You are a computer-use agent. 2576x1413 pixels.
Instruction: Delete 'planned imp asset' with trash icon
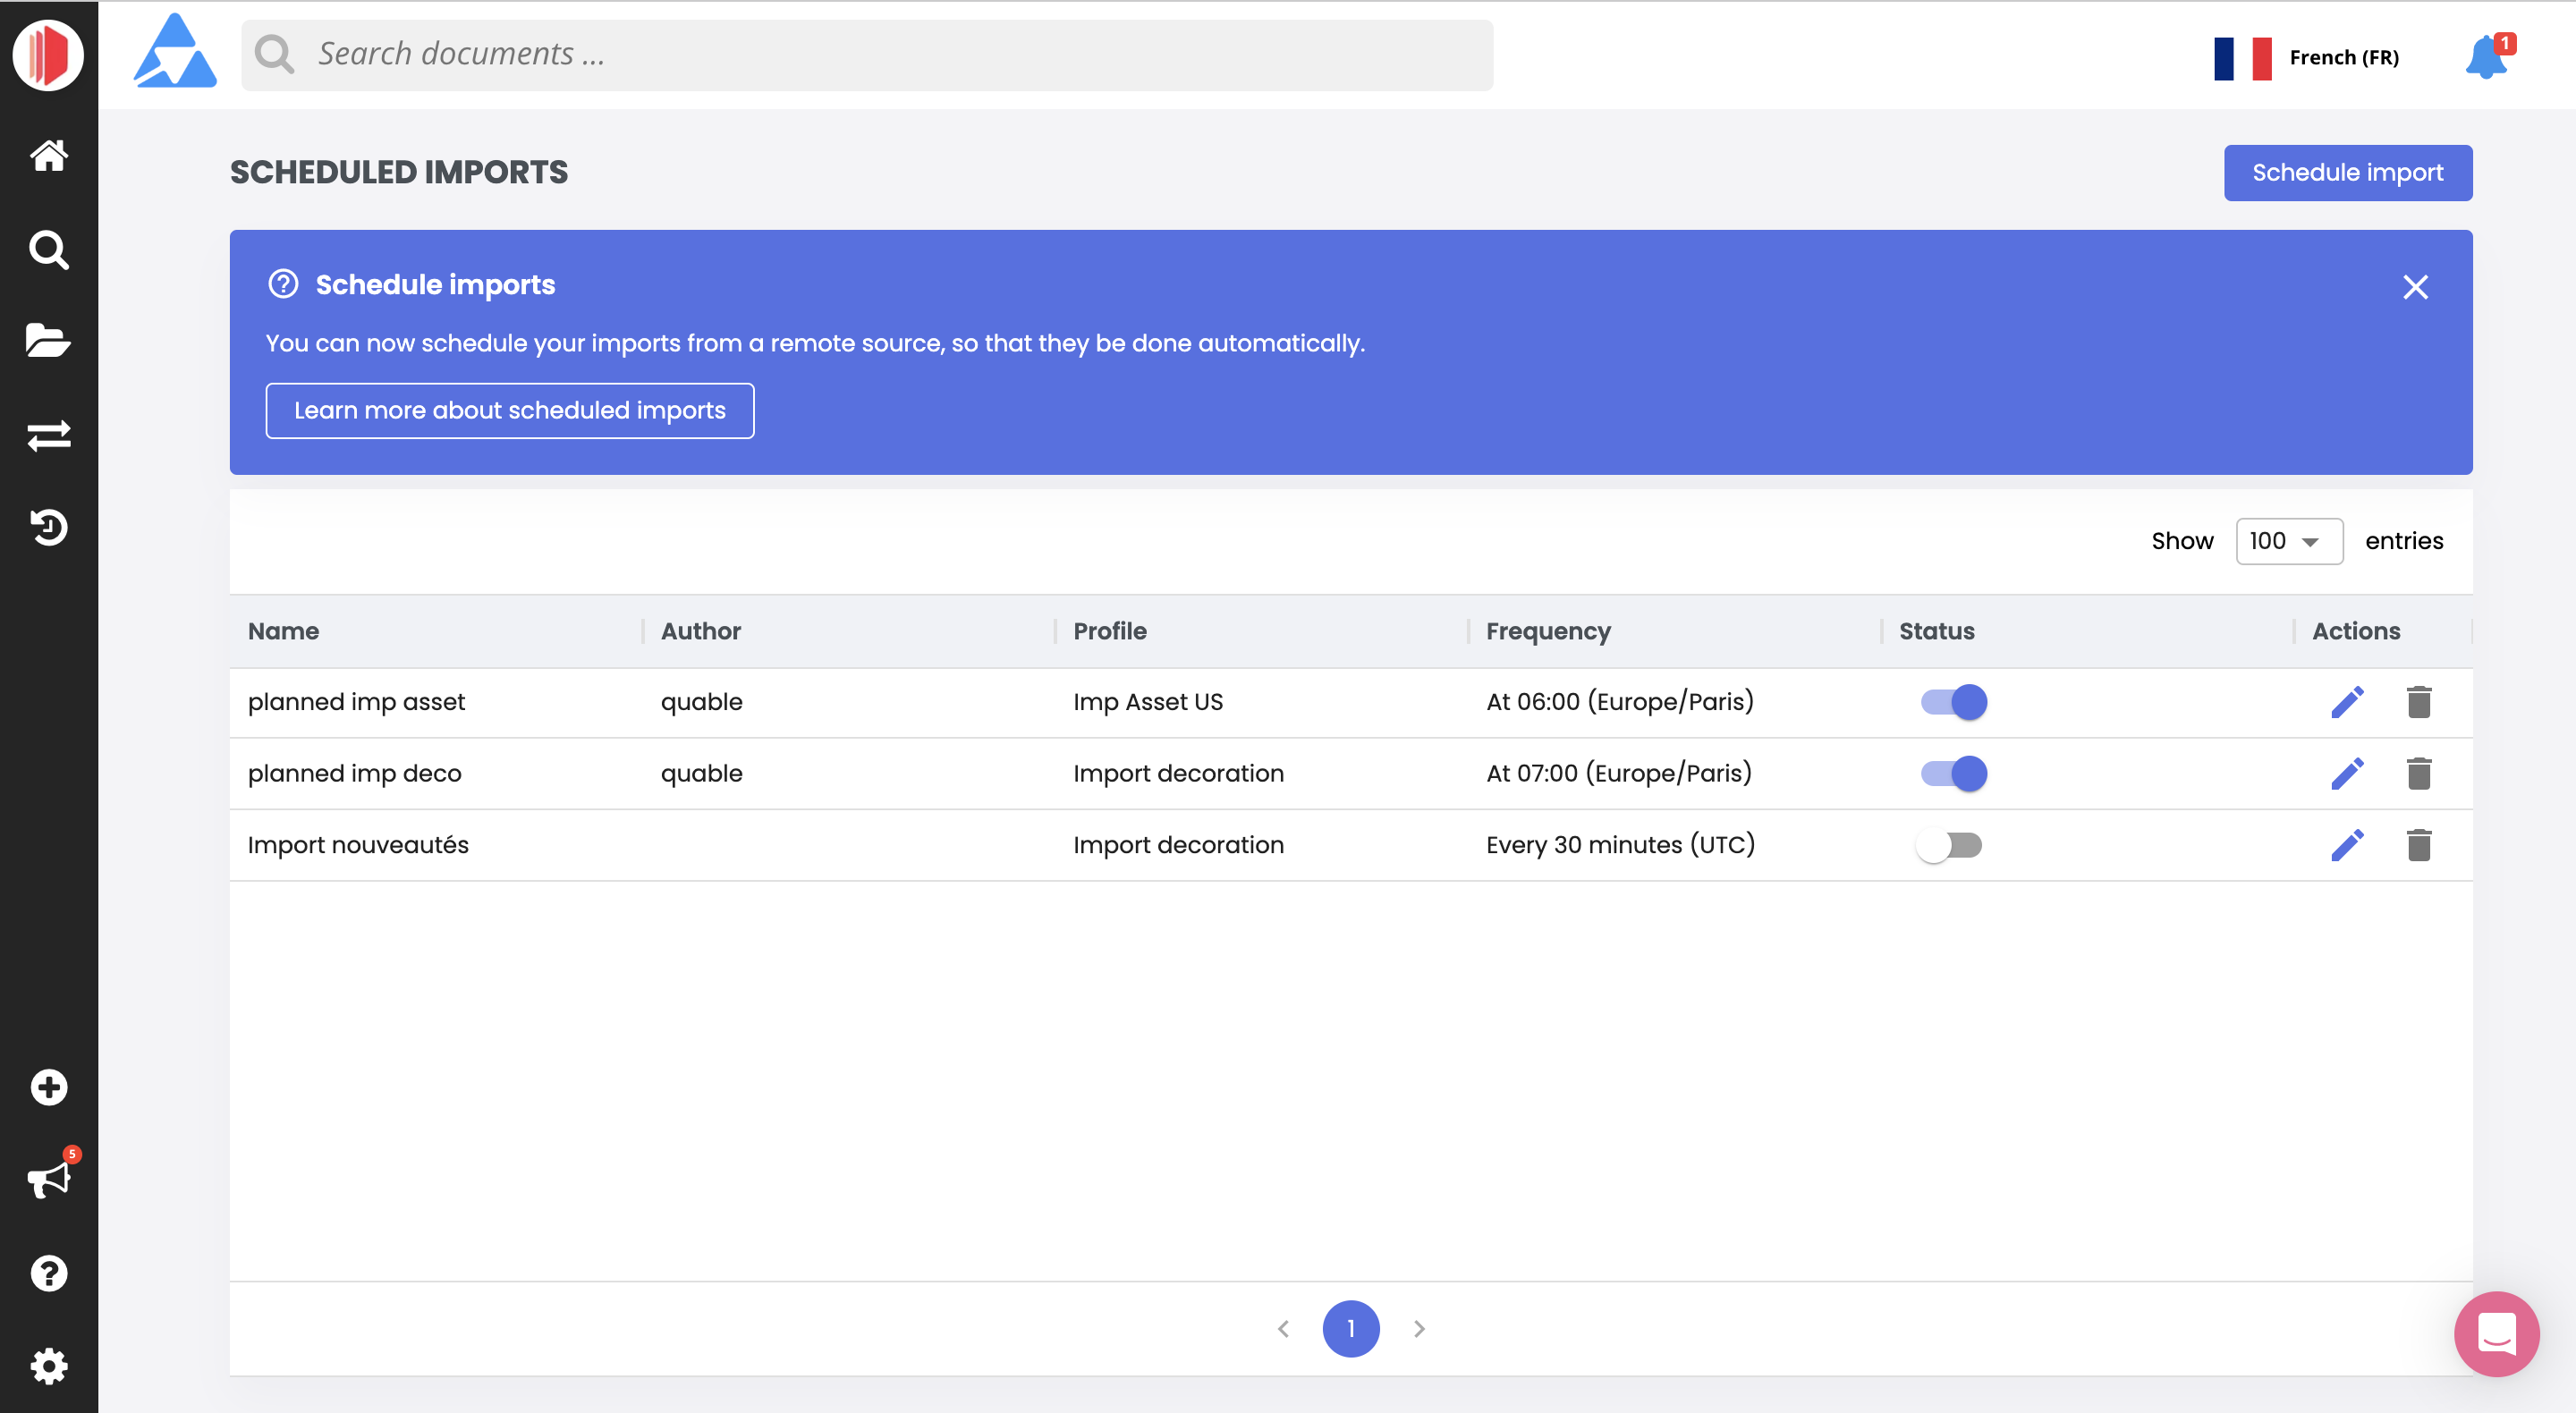click(x=2419, y=702)
